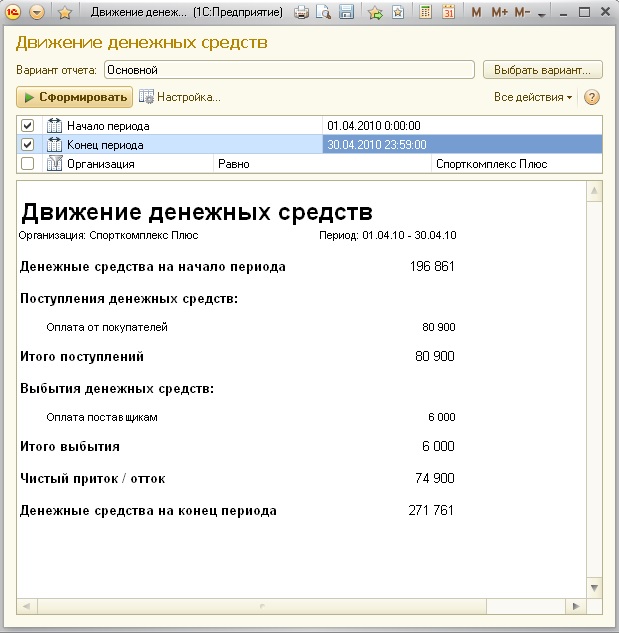Viewport: 619px width, 633px height.
Task: Click the M+ memory add button
Action: tap(499, 13)
